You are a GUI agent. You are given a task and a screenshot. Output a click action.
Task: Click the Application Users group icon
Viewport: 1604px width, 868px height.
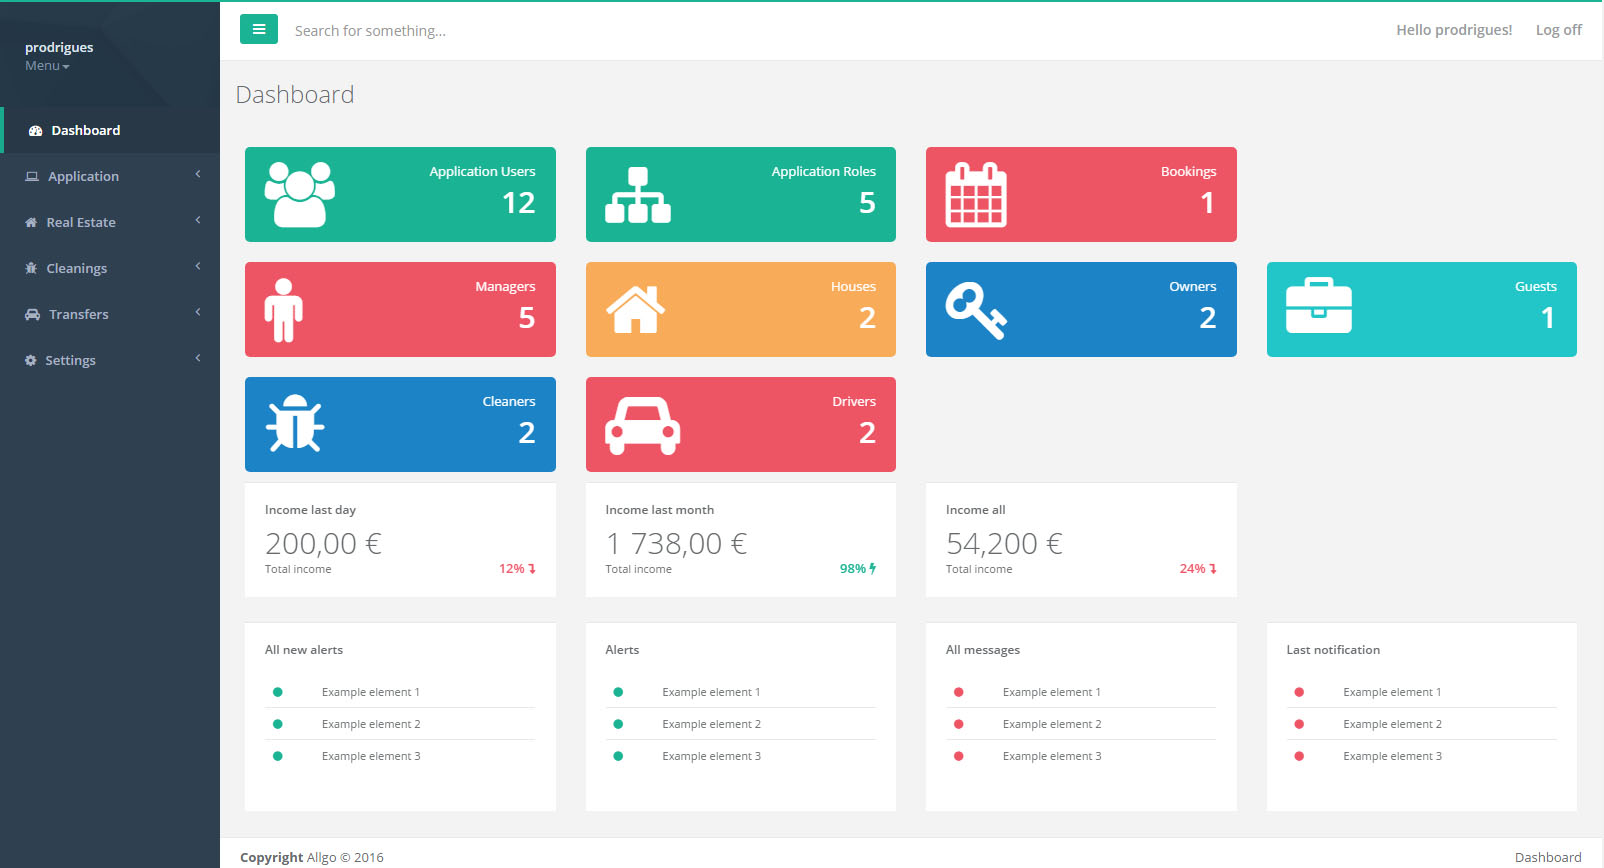pos(299,194)
